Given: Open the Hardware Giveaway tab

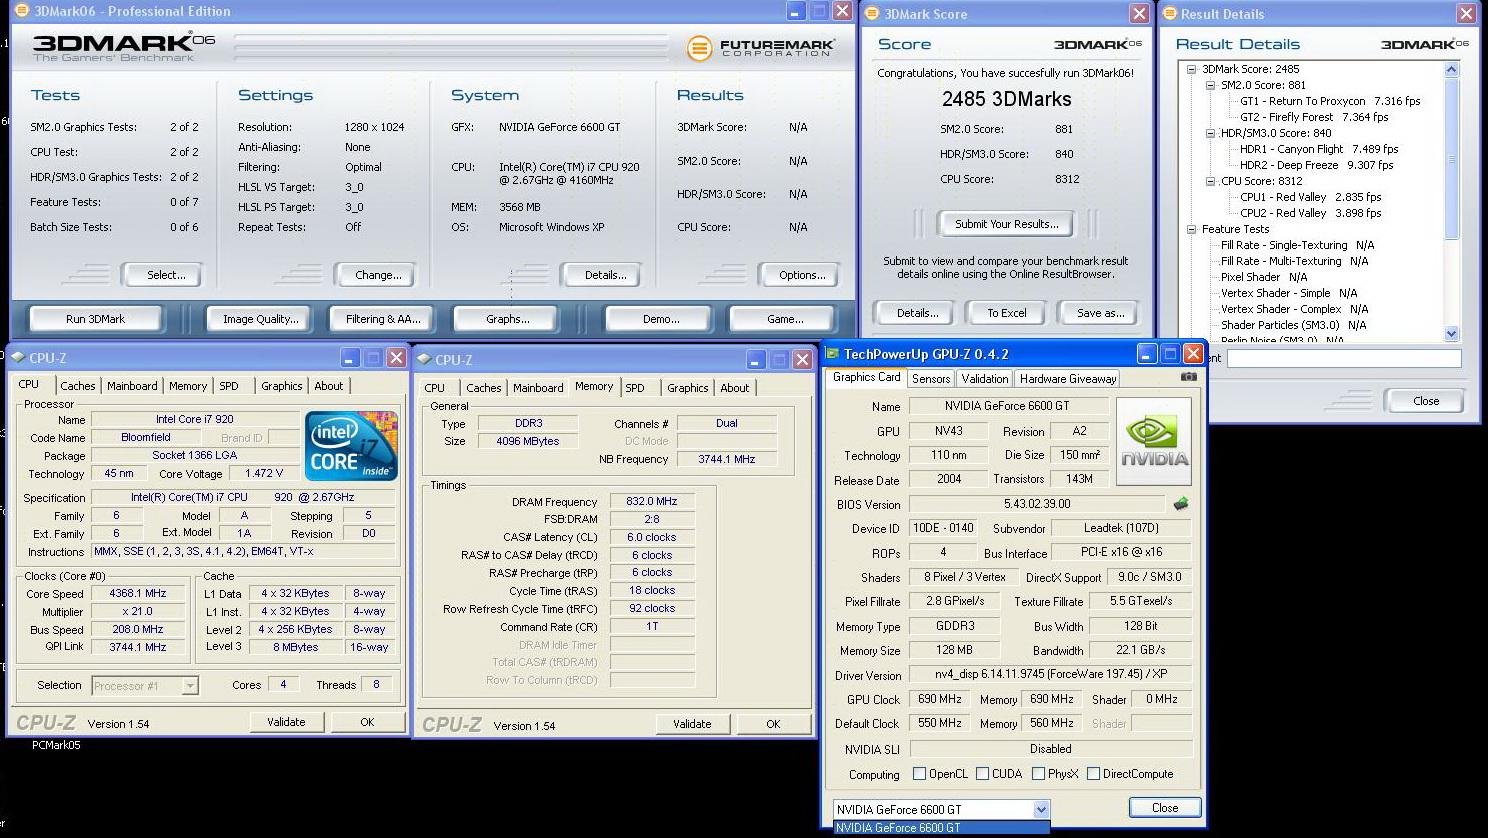Looking at the screenshot, I should click(1068, 379).
